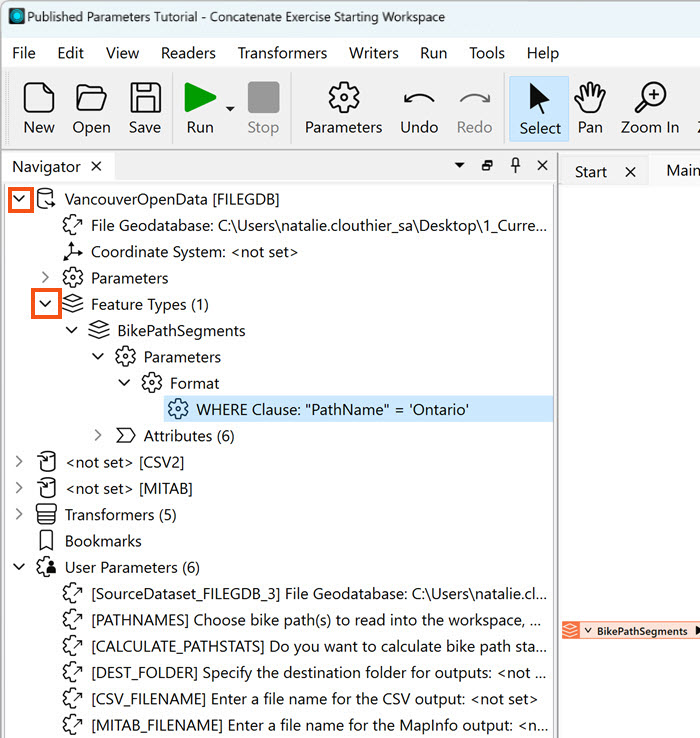
Task: Expand the not set MITAB writer
Action: [x=19, y=488]
